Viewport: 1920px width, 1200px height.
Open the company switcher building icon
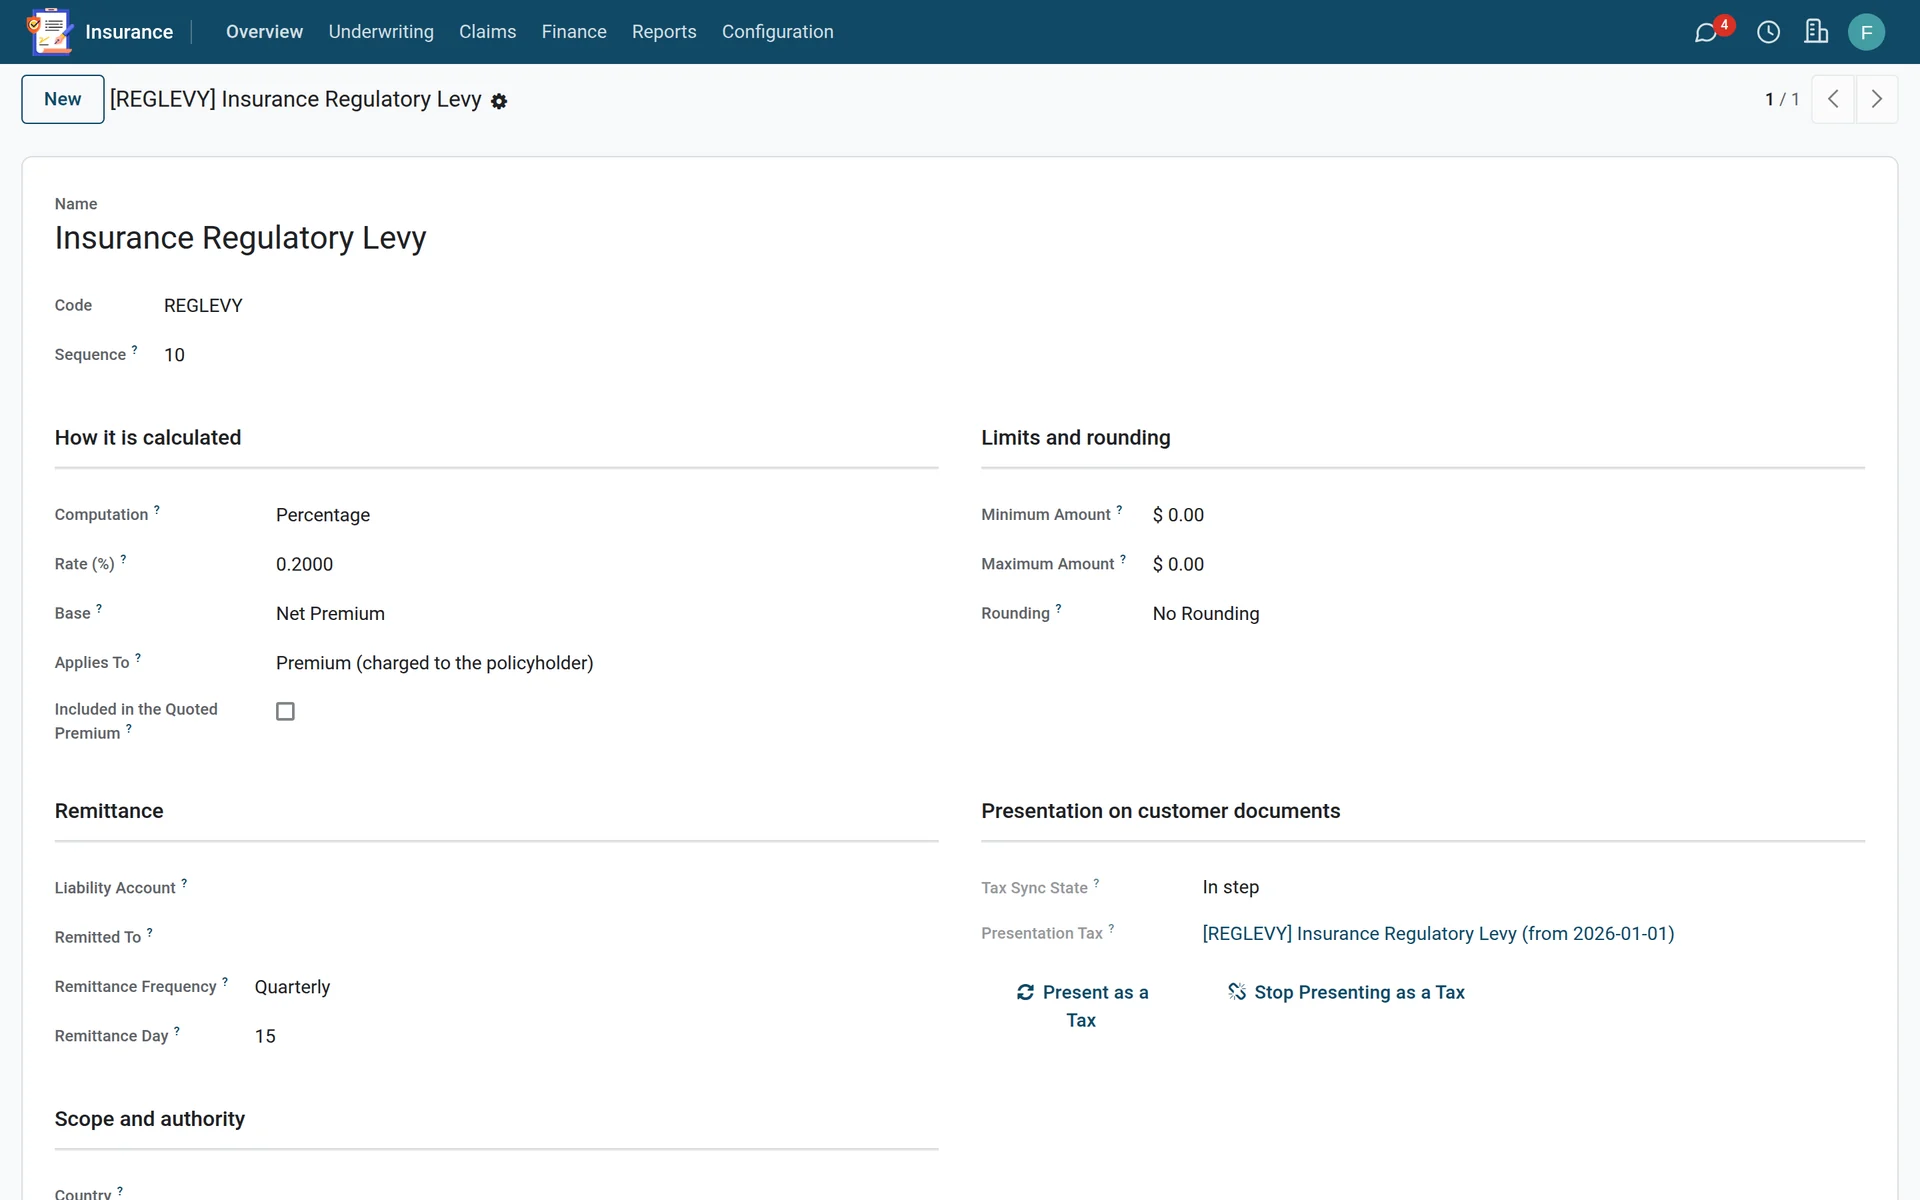1816,32
